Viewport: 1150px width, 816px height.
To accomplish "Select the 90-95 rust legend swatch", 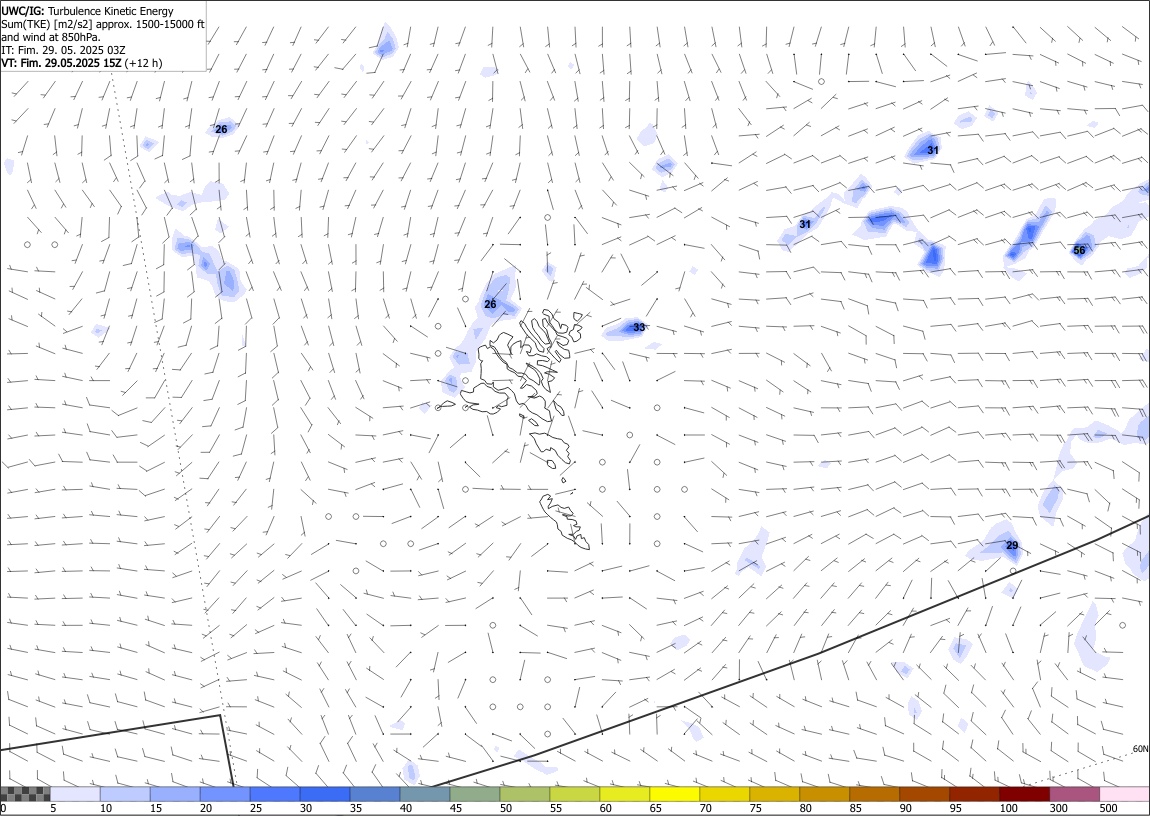I will click(925, 794).
